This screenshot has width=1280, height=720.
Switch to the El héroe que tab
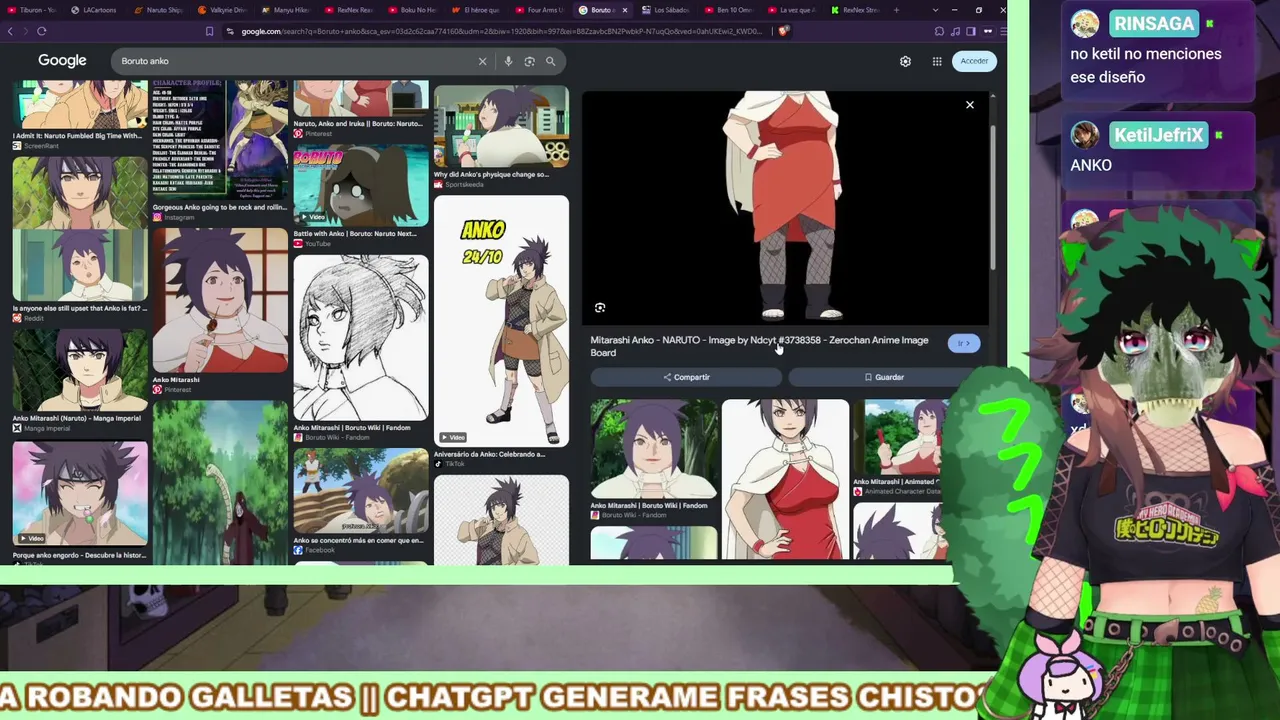476,10
